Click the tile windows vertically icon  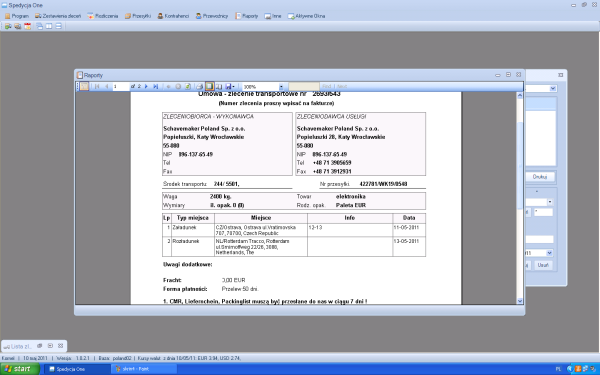(x=49, y=26)
